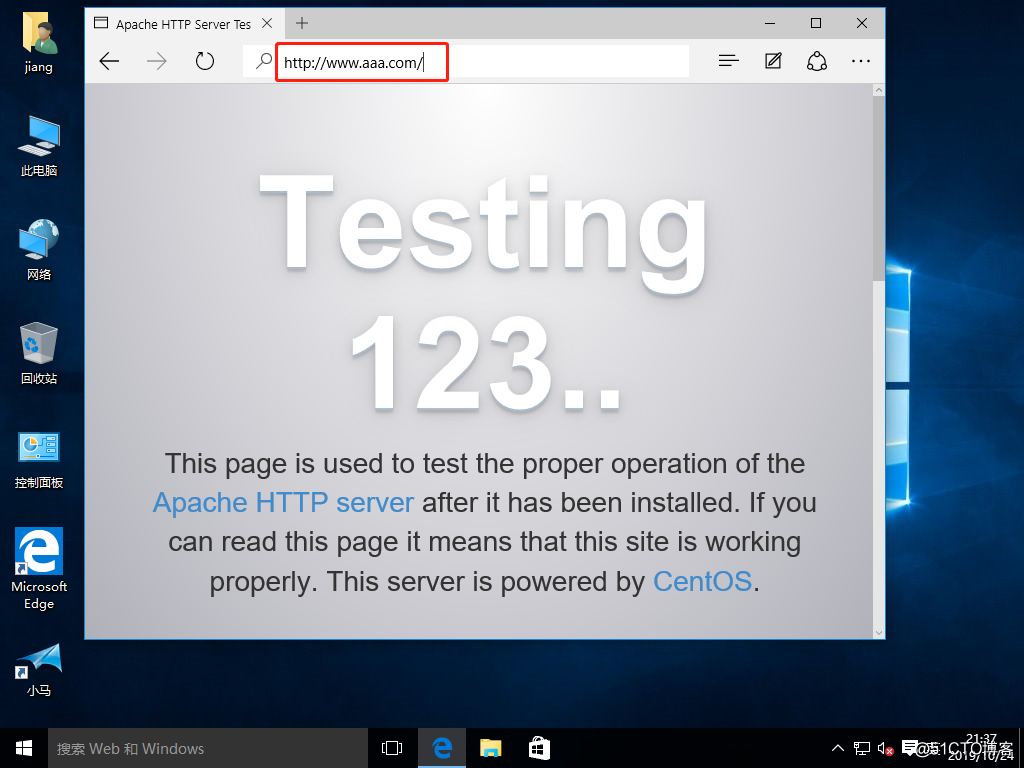Close the Edge window
Screen dimensions: 1024x768
[862, 24]
